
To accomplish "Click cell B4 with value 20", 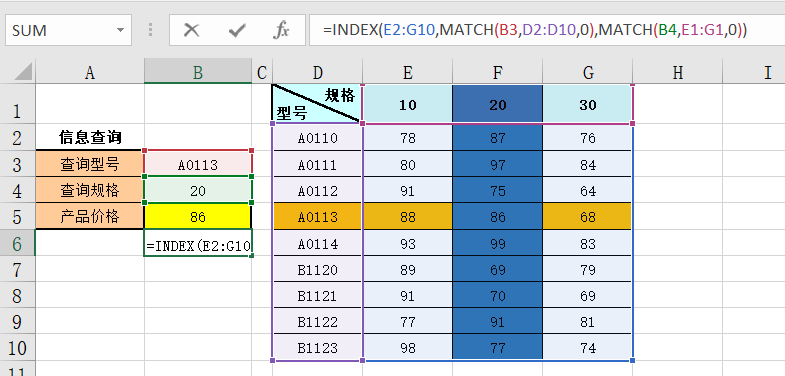I will [x=198, y=190].
